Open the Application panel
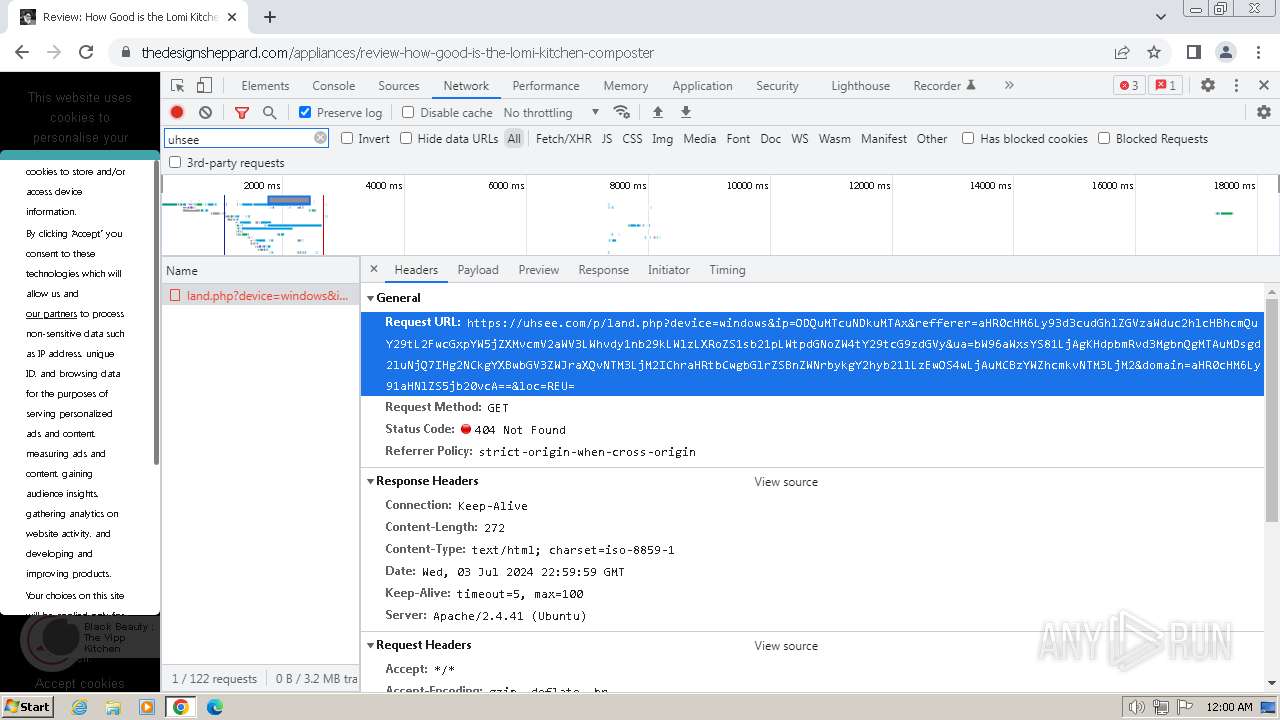 pos(702,86)
